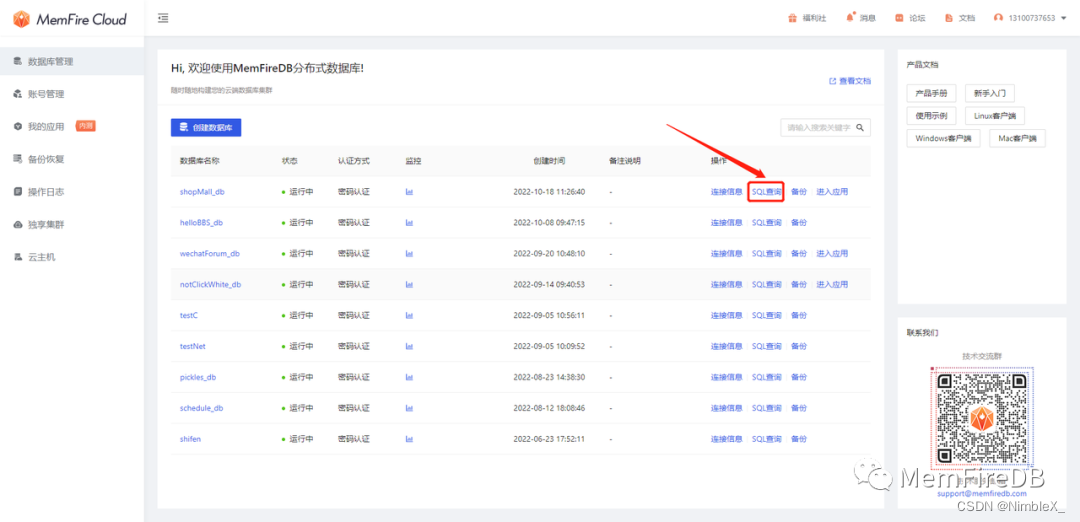Open Windows客户端 button
This screenshot has height=522, width=1080.
tap(943, 138)
